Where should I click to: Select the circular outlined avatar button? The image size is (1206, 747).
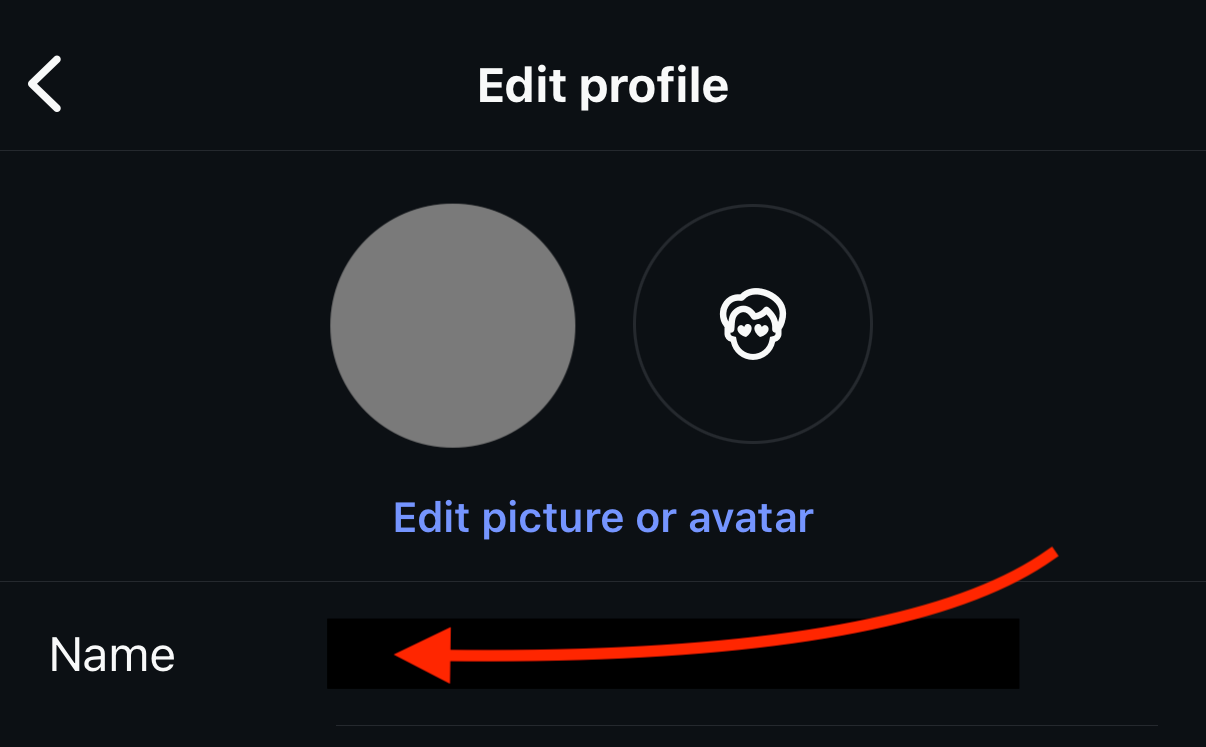coord(753,324)
